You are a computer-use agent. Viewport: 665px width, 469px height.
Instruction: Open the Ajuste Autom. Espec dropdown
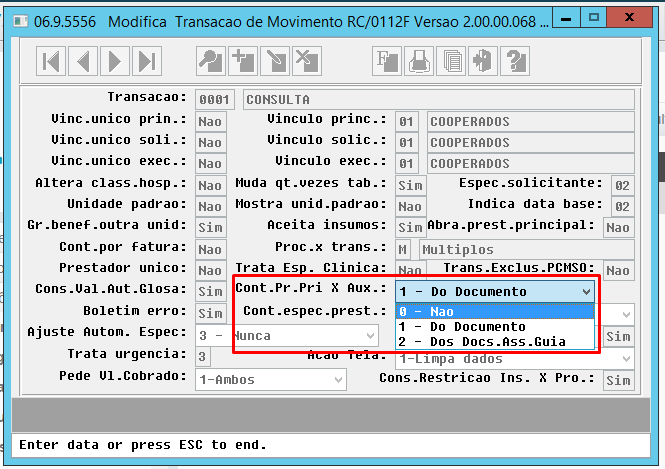coord(370,336)
